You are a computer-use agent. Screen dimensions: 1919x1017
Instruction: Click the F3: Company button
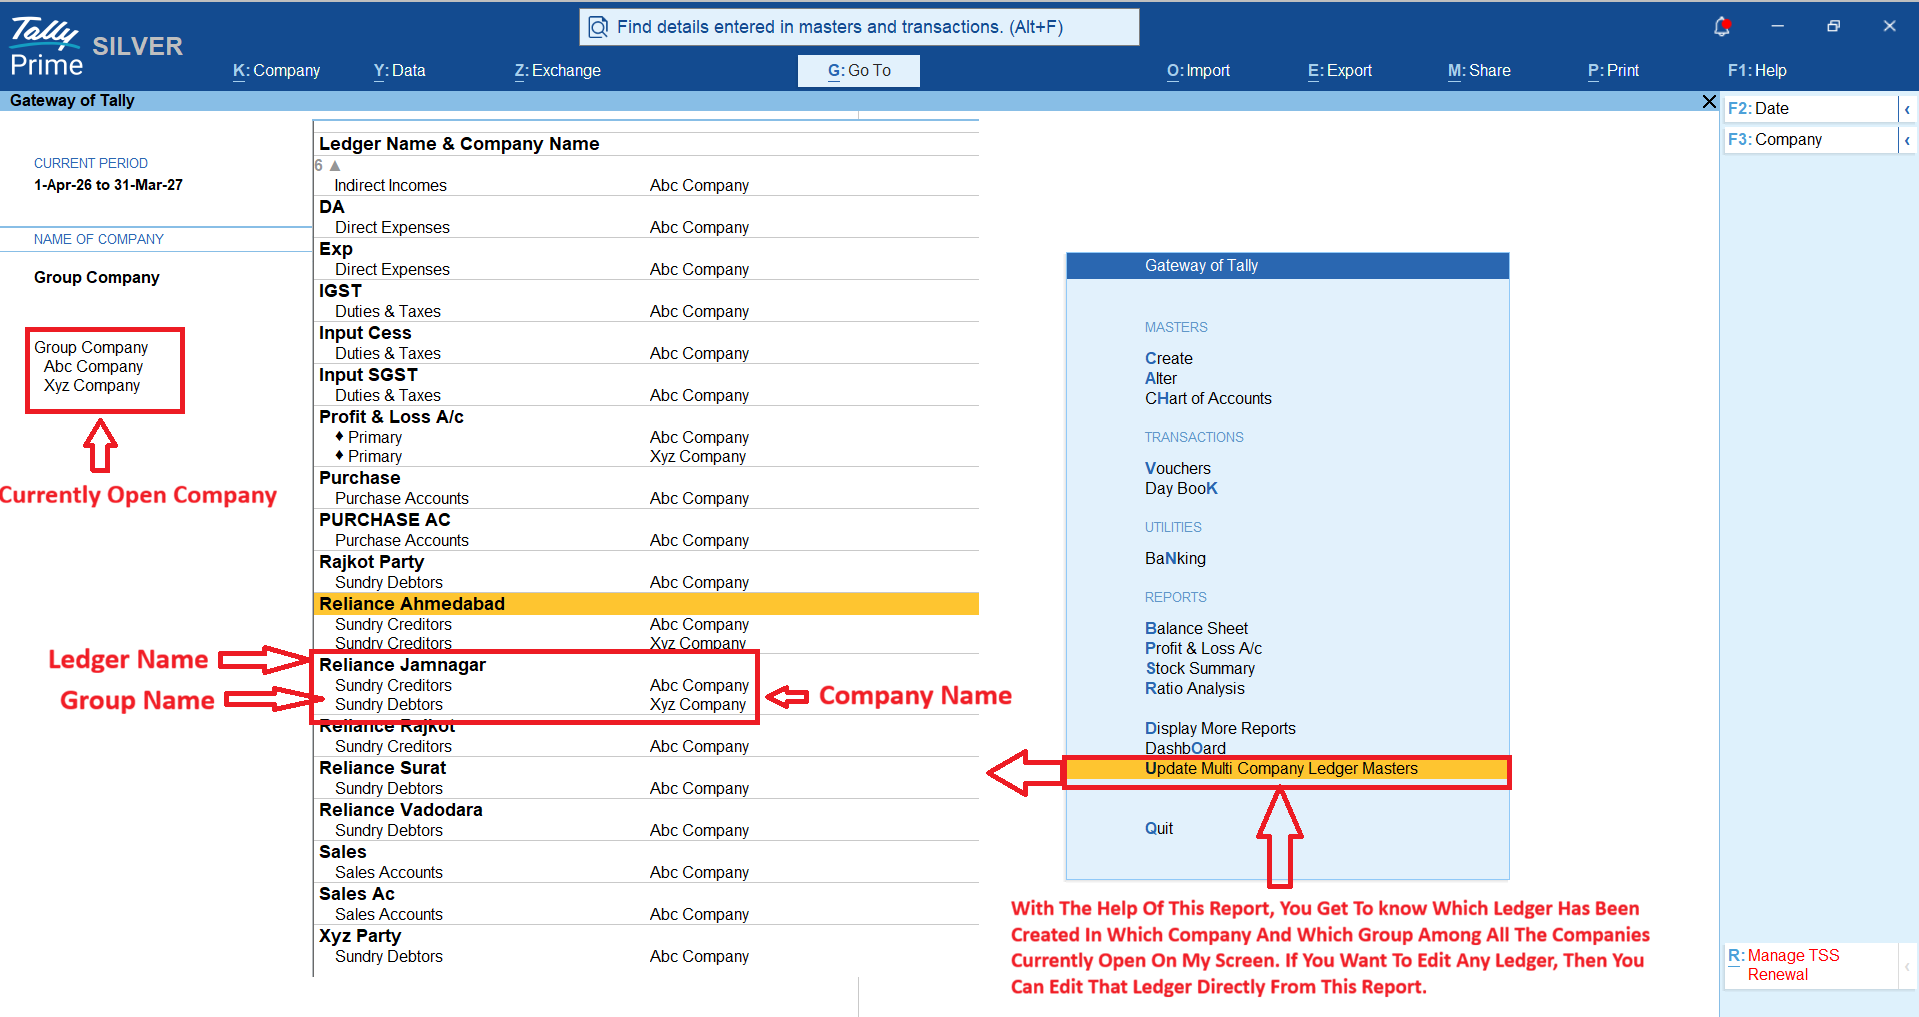point(1810,140)
